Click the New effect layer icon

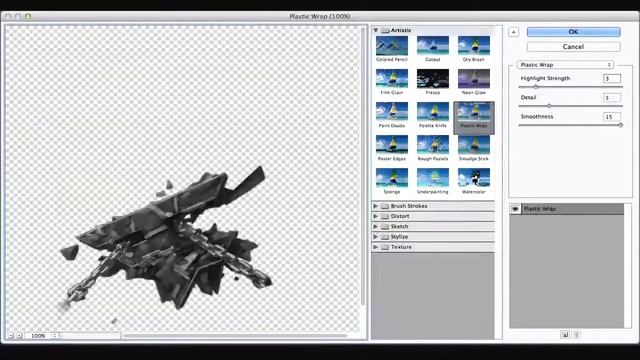point(565,335)
